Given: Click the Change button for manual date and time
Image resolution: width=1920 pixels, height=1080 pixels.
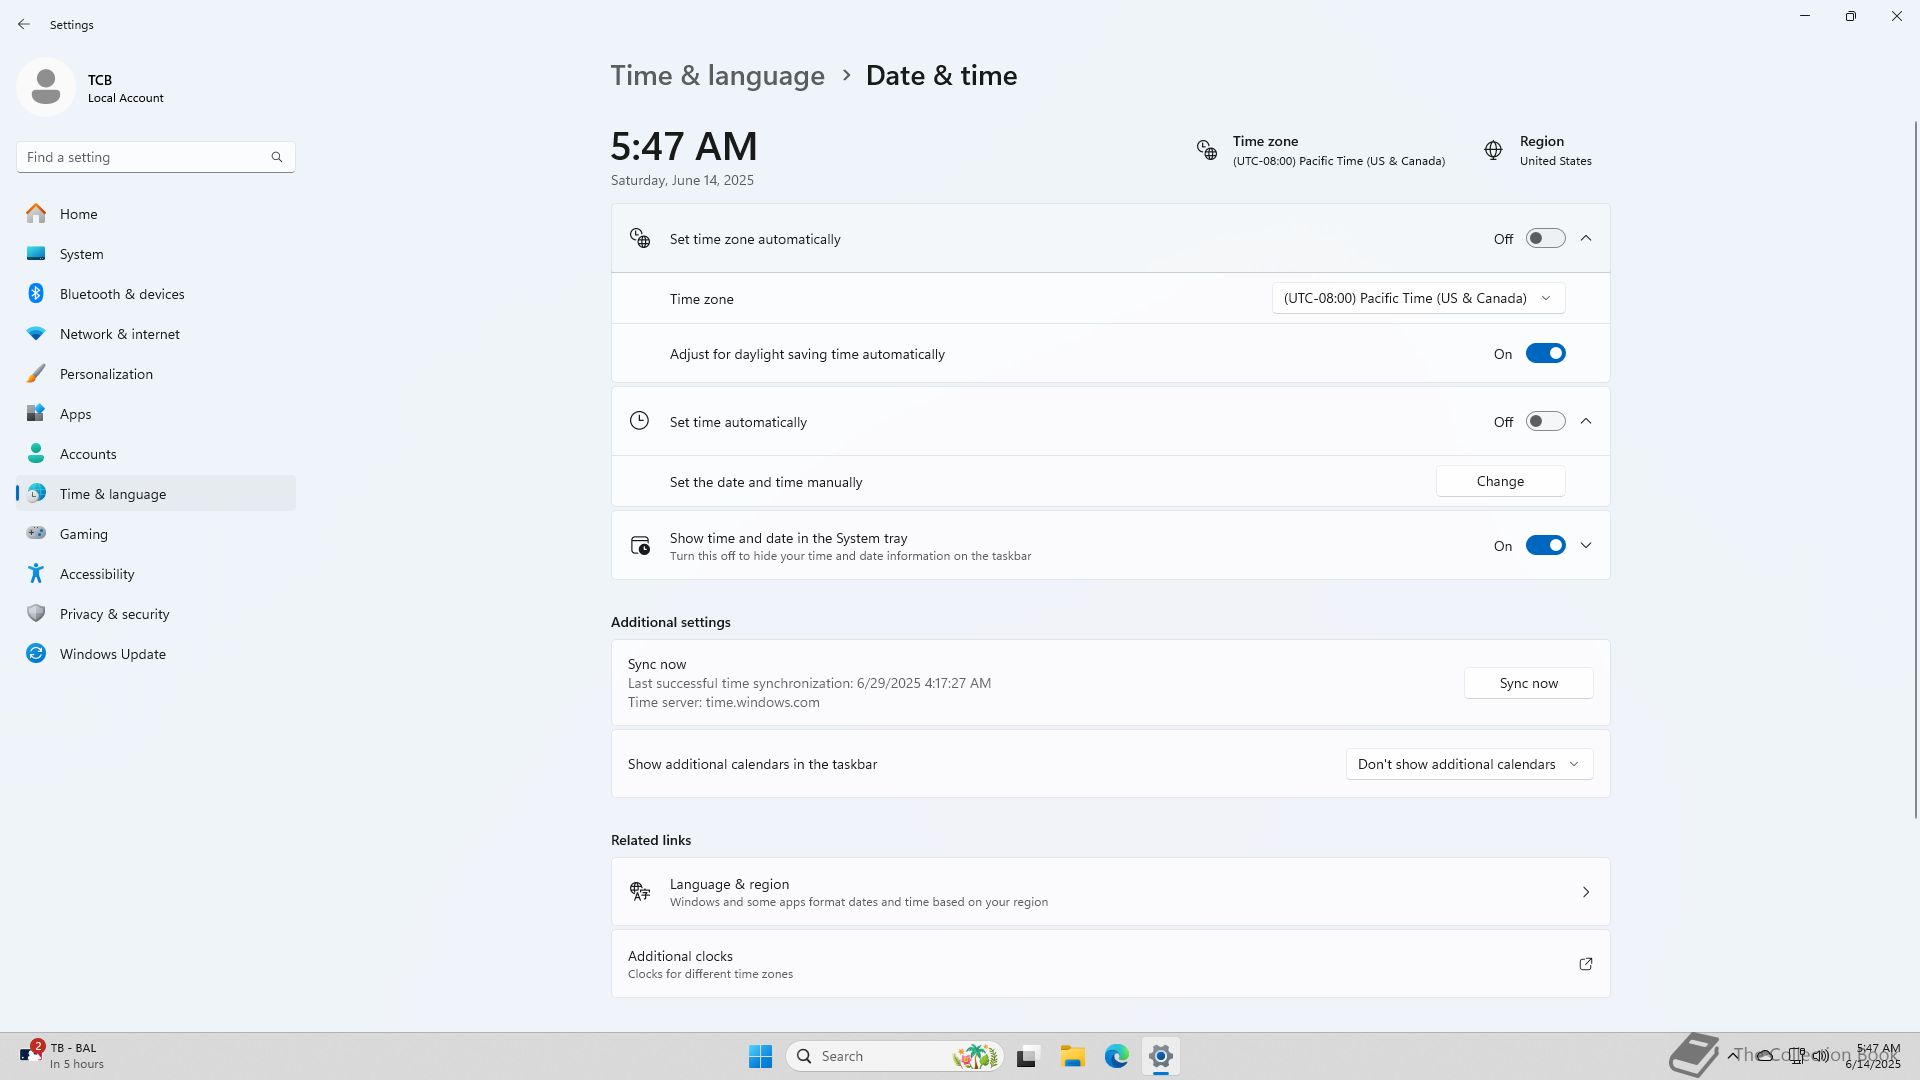Looking at the screenshot, I should 1500,481.
